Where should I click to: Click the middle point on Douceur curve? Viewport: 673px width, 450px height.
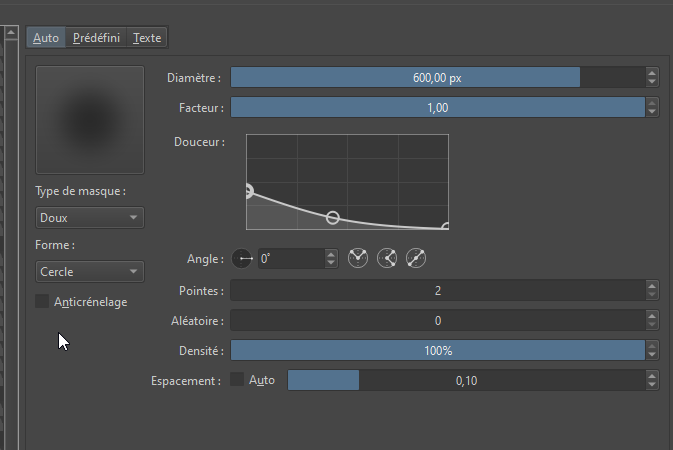point(333,217)
